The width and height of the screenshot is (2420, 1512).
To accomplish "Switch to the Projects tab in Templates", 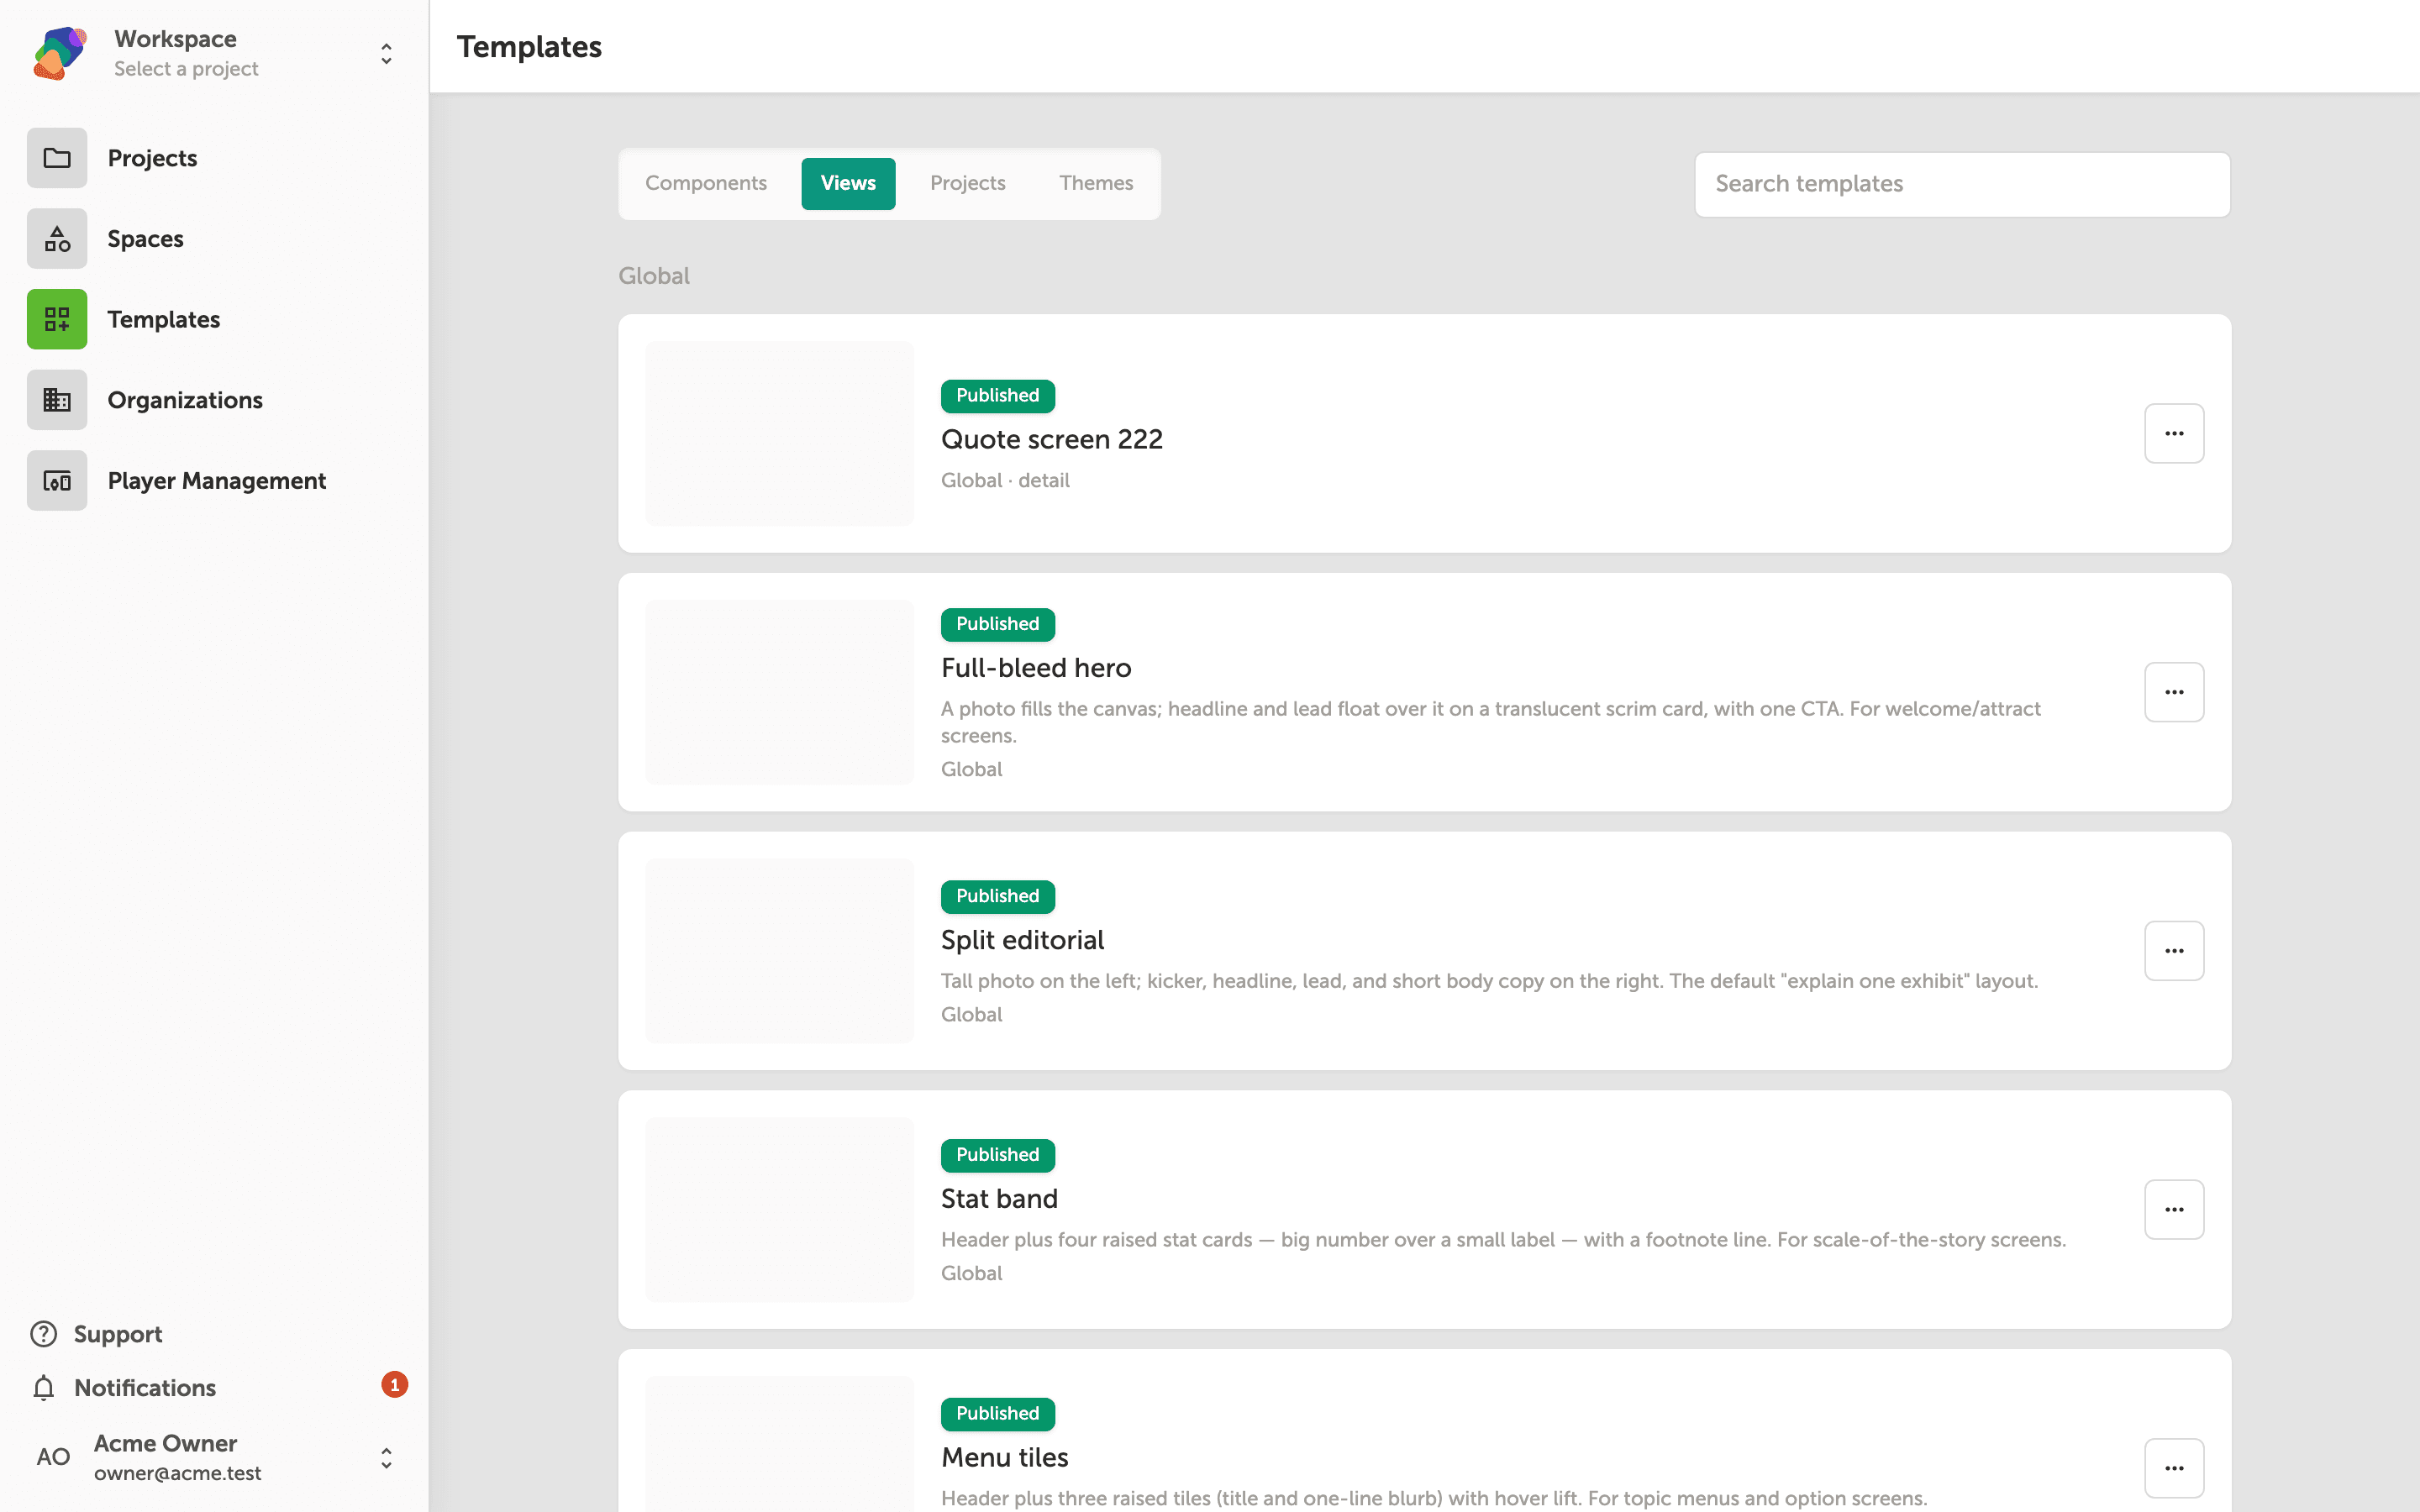I will (x=967, y=183).
